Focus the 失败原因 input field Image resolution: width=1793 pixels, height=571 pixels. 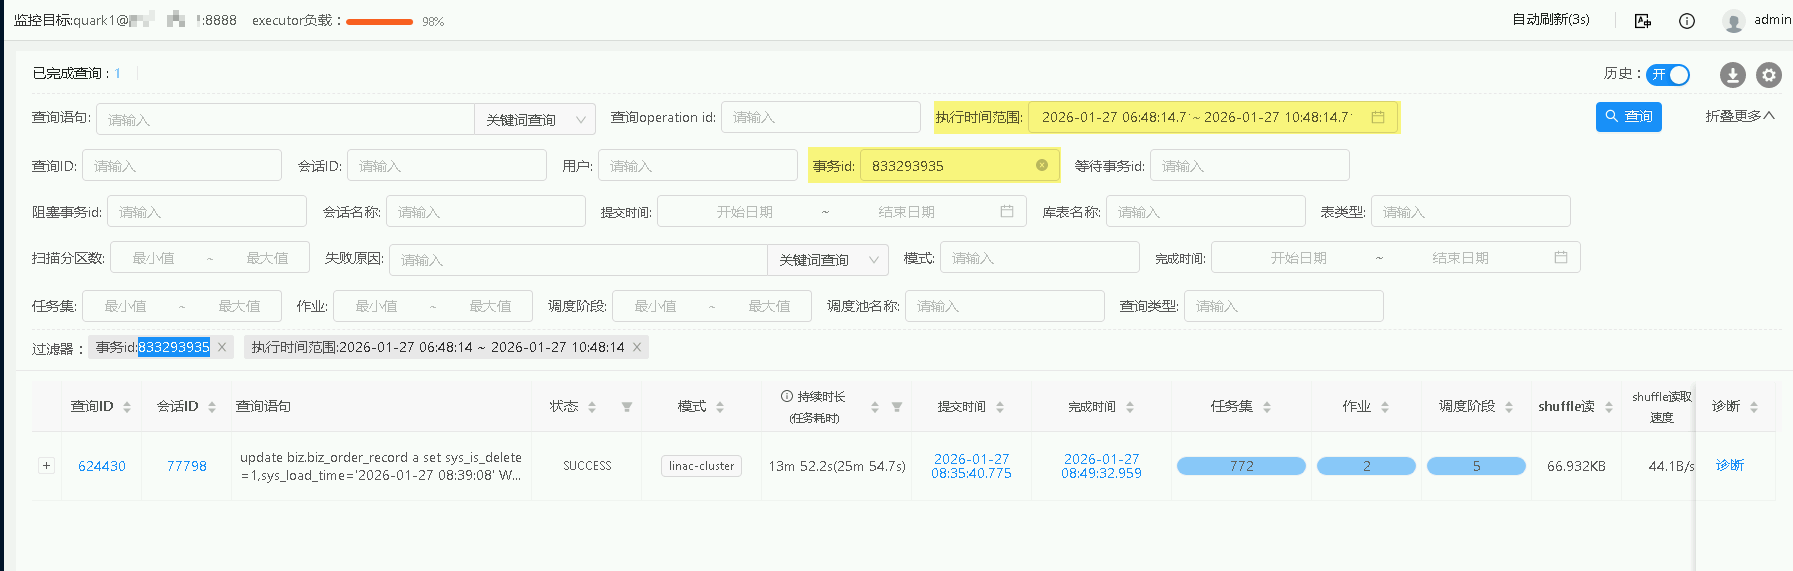tap(579, 260)
